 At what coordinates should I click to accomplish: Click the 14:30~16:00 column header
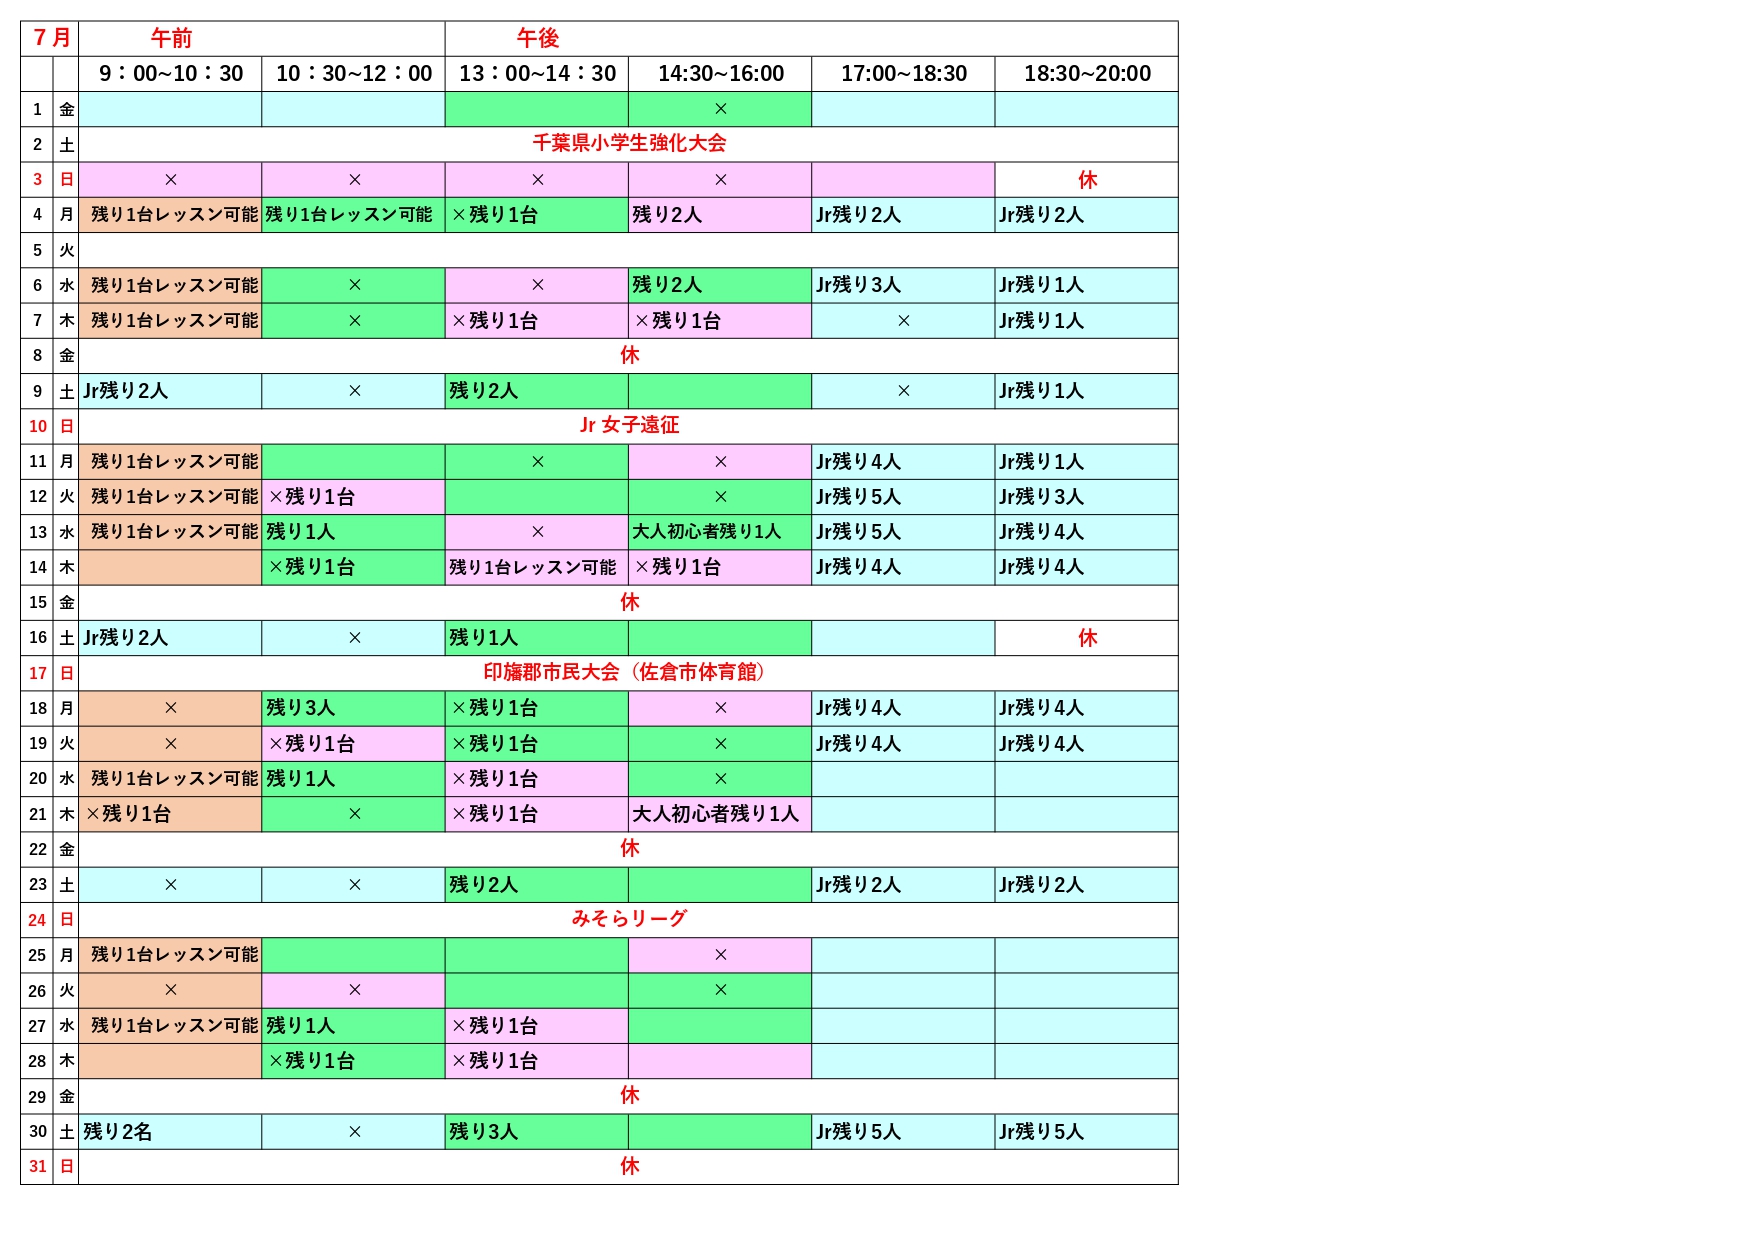pyautogui.click(x=720, y=74)
